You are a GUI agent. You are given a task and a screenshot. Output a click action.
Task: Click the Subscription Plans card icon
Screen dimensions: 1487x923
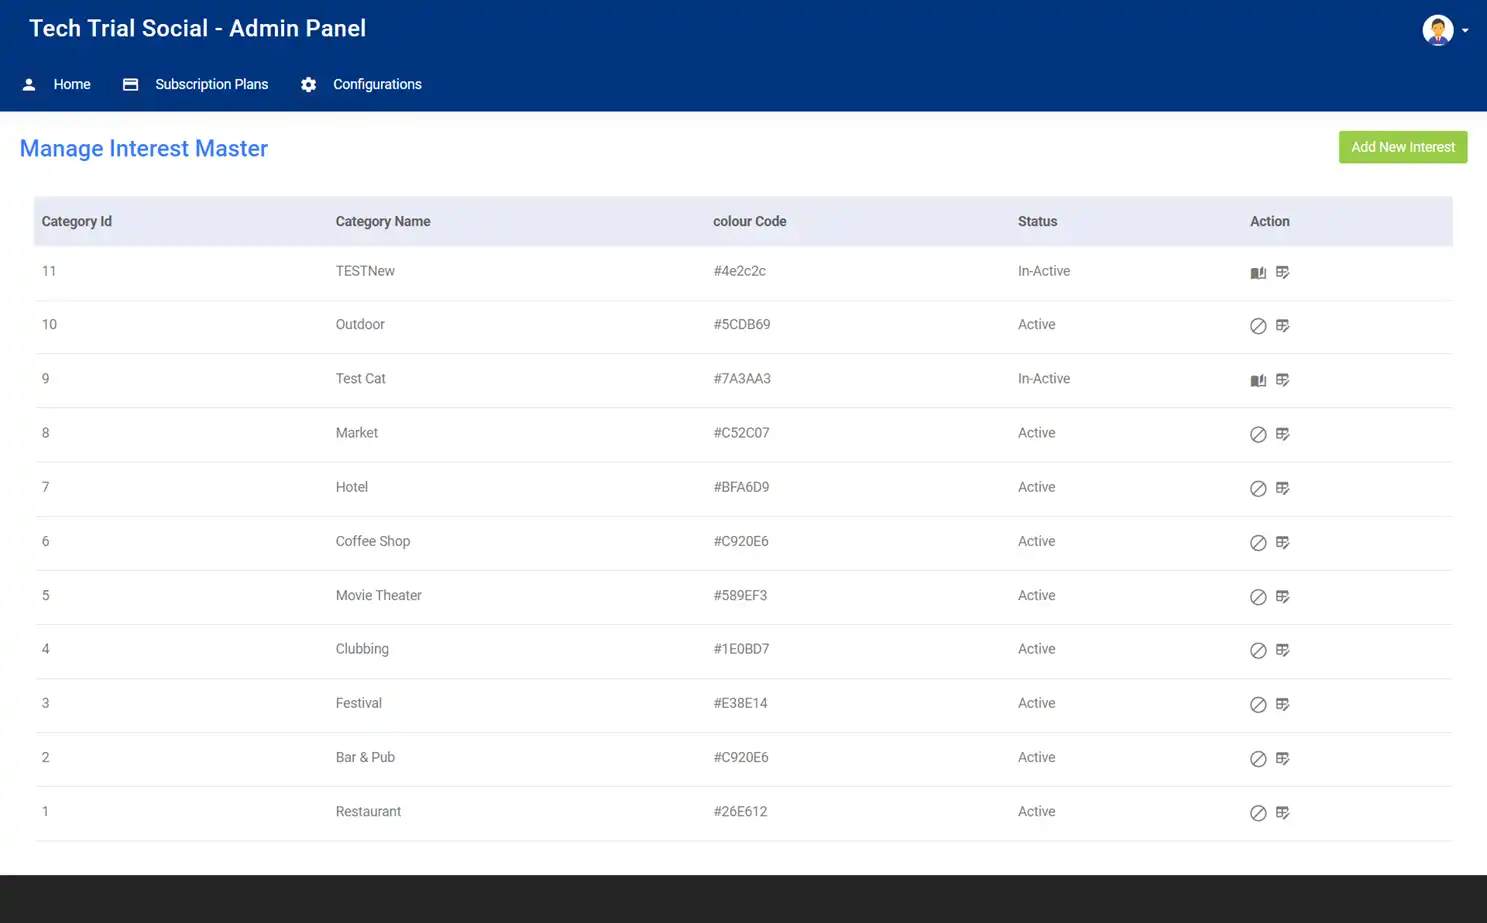[x=130, y=84]
